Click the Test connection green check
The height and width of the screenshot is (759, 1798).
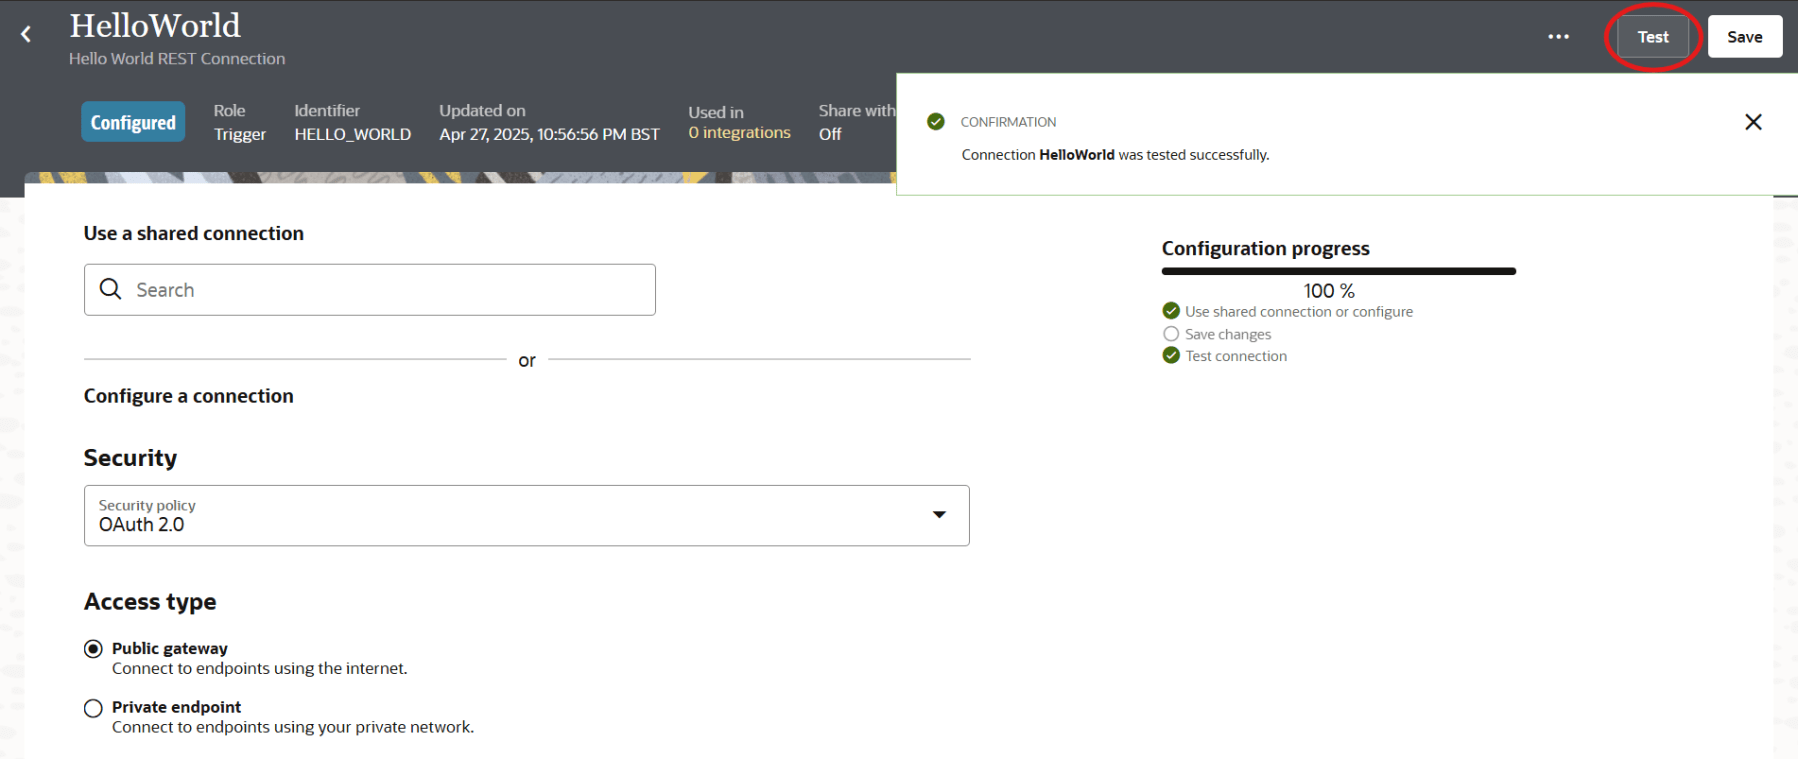coord(1171,356)
